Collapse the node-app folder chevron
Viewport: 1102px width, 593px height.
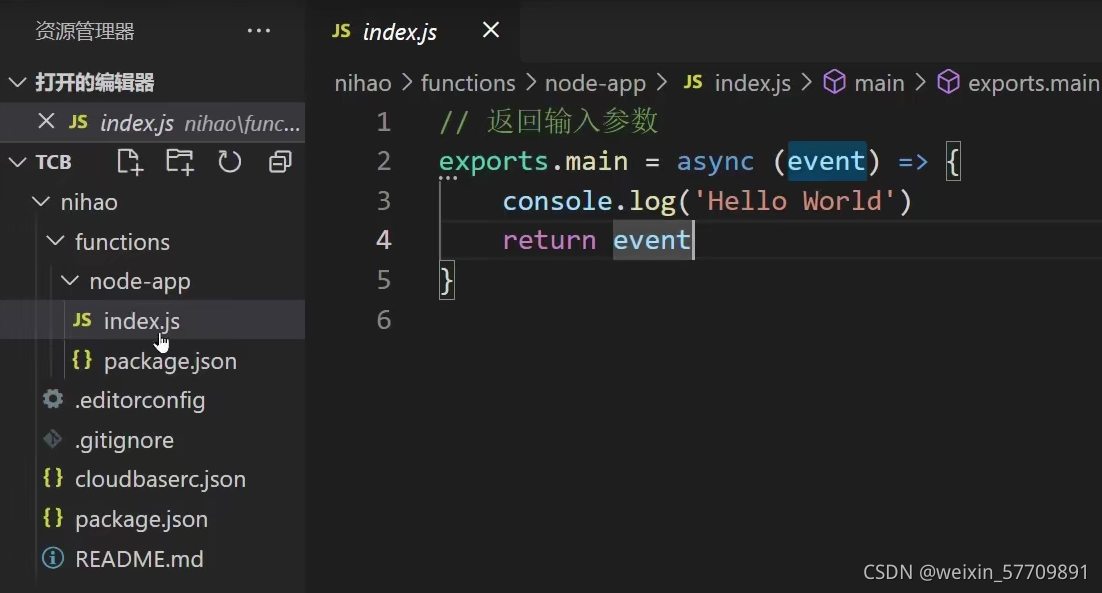tap(70, 280)
